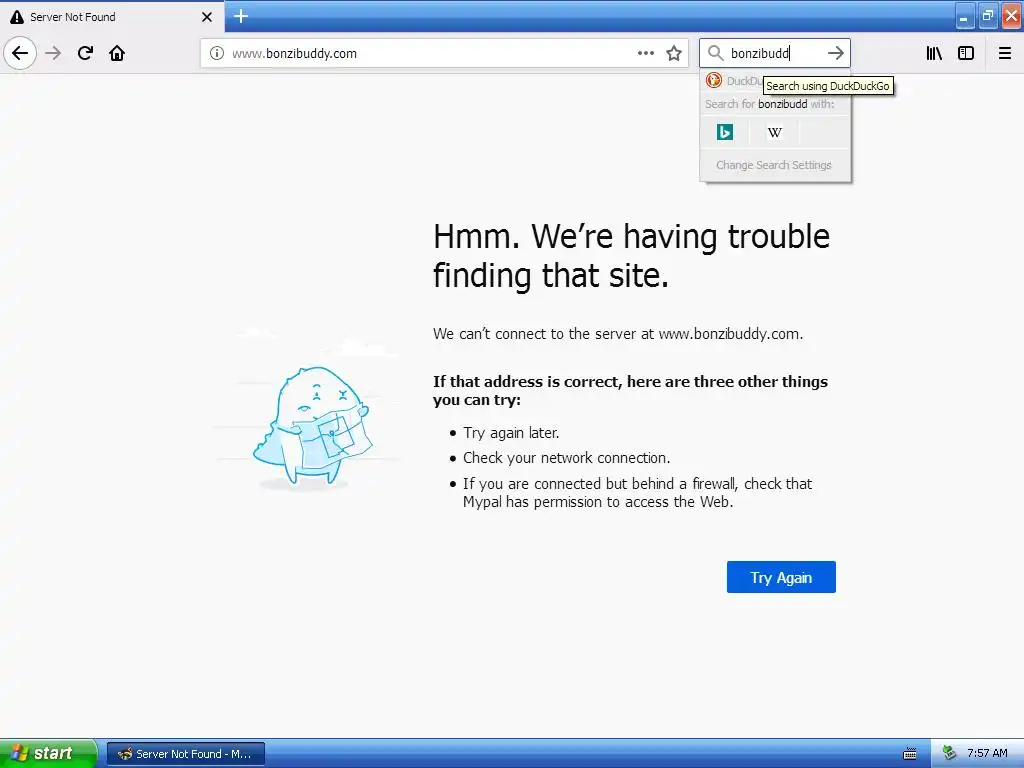Open the Windows start menu
The height and width of the screenshot is (768, 1024).
coord(48,754)
